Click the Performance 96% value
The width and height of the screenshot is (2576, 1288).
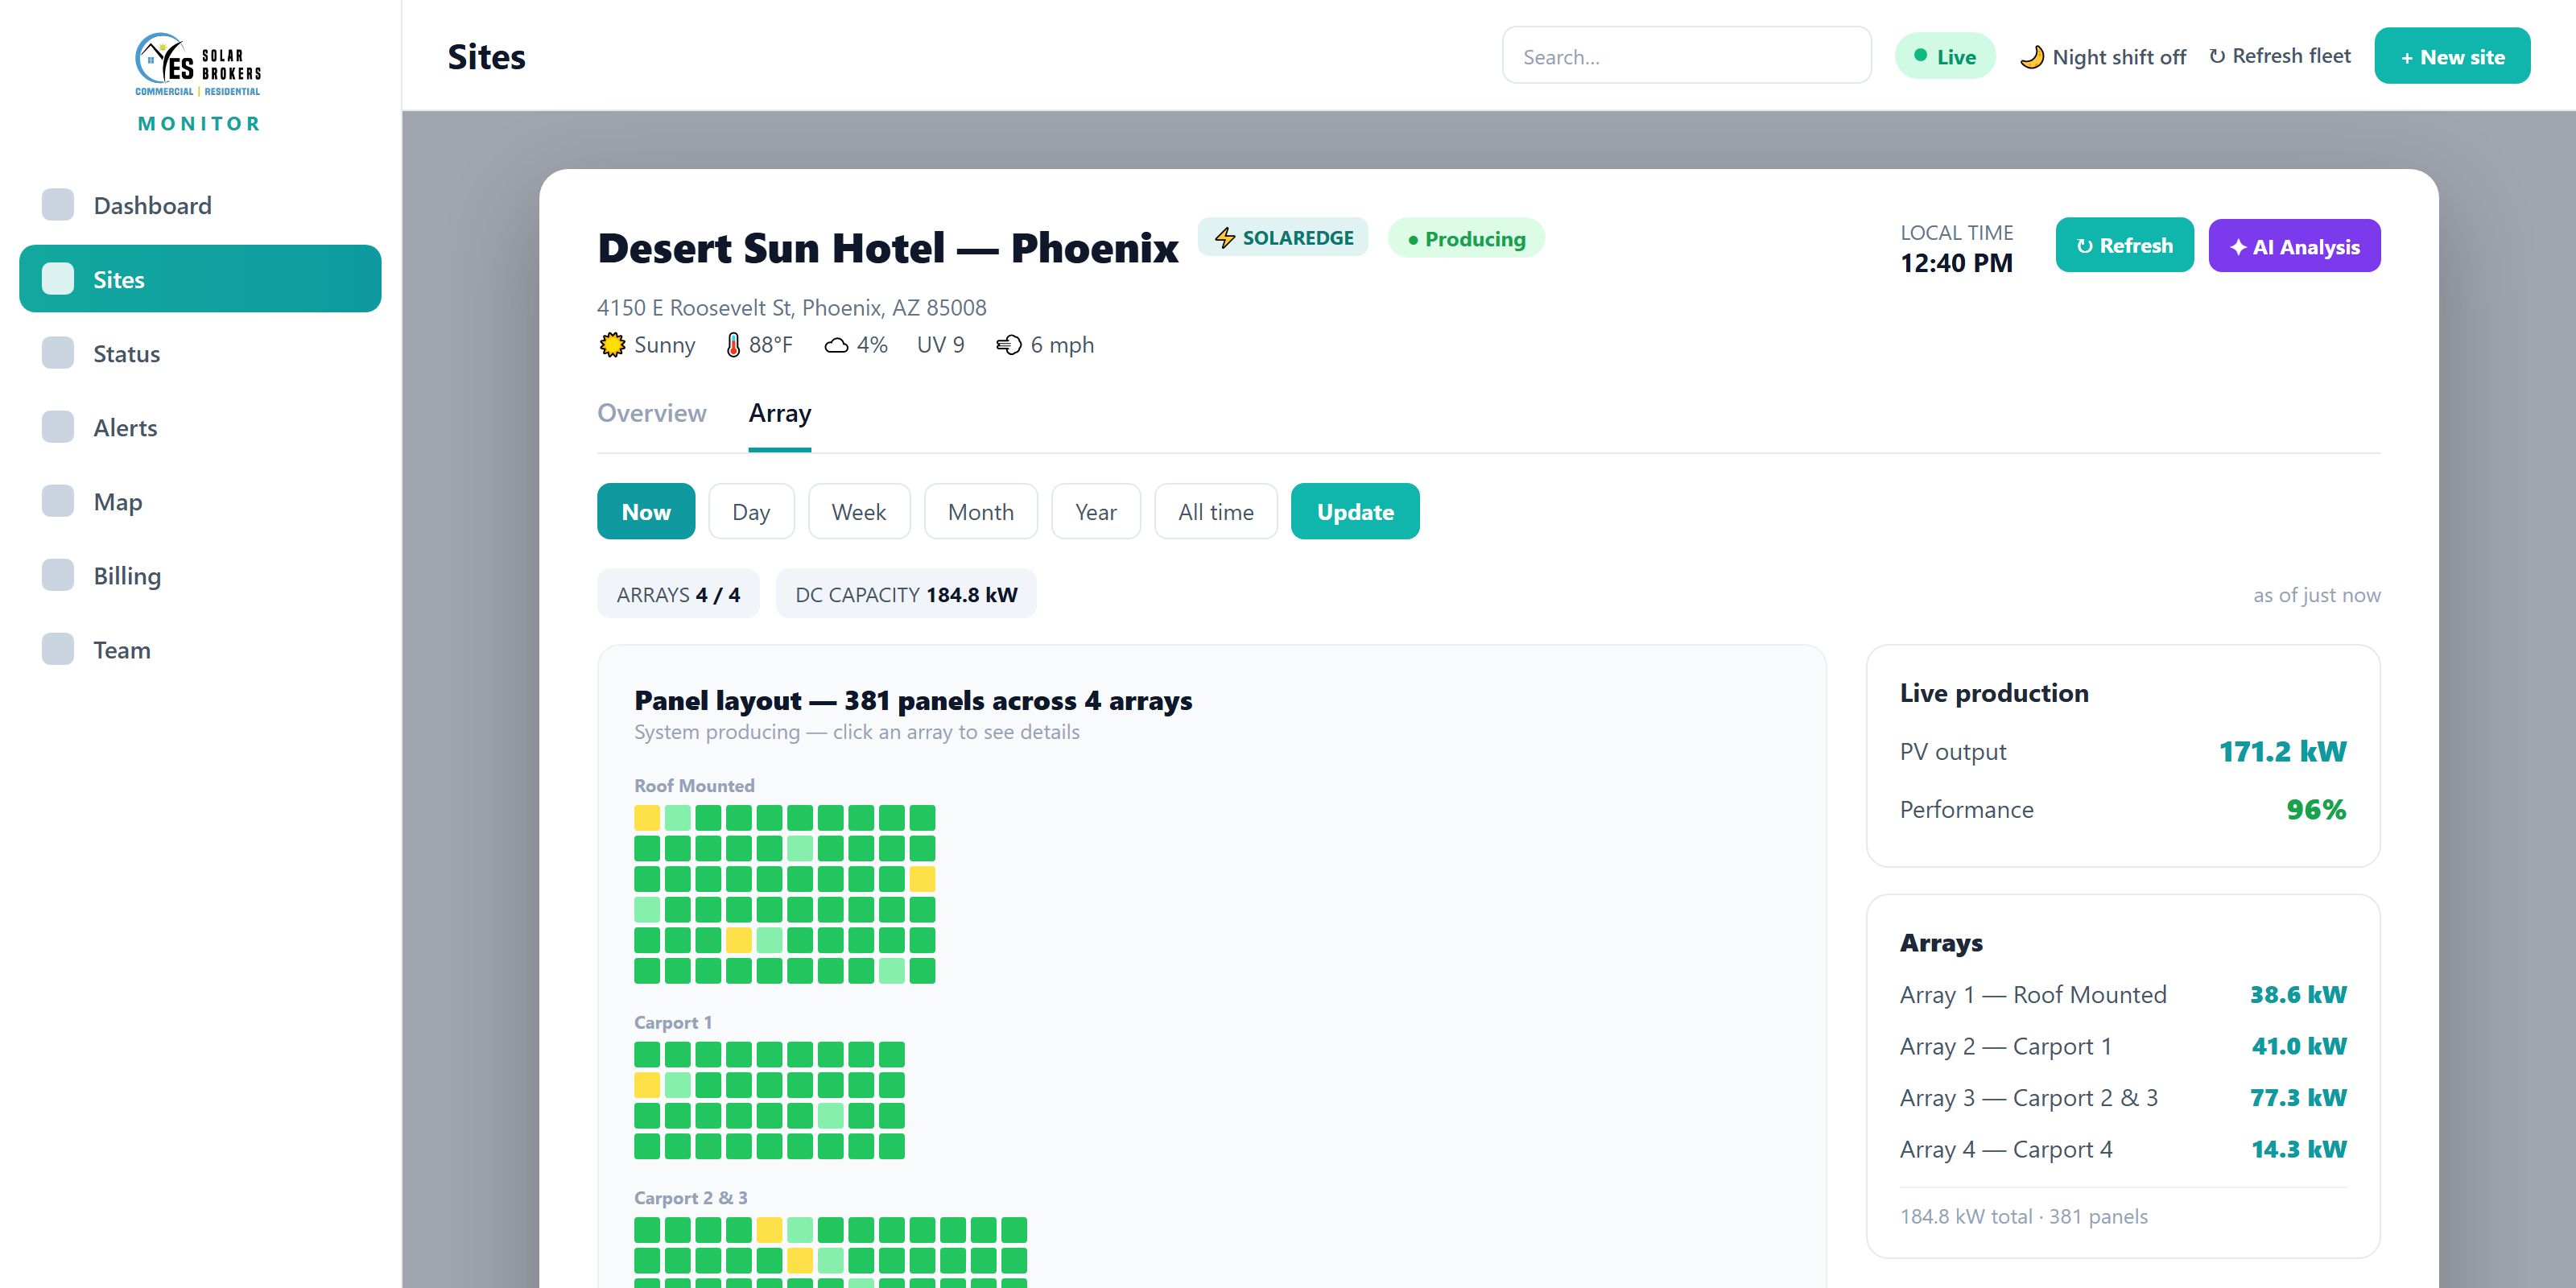pyautogui.click(x=2315, y=809)
